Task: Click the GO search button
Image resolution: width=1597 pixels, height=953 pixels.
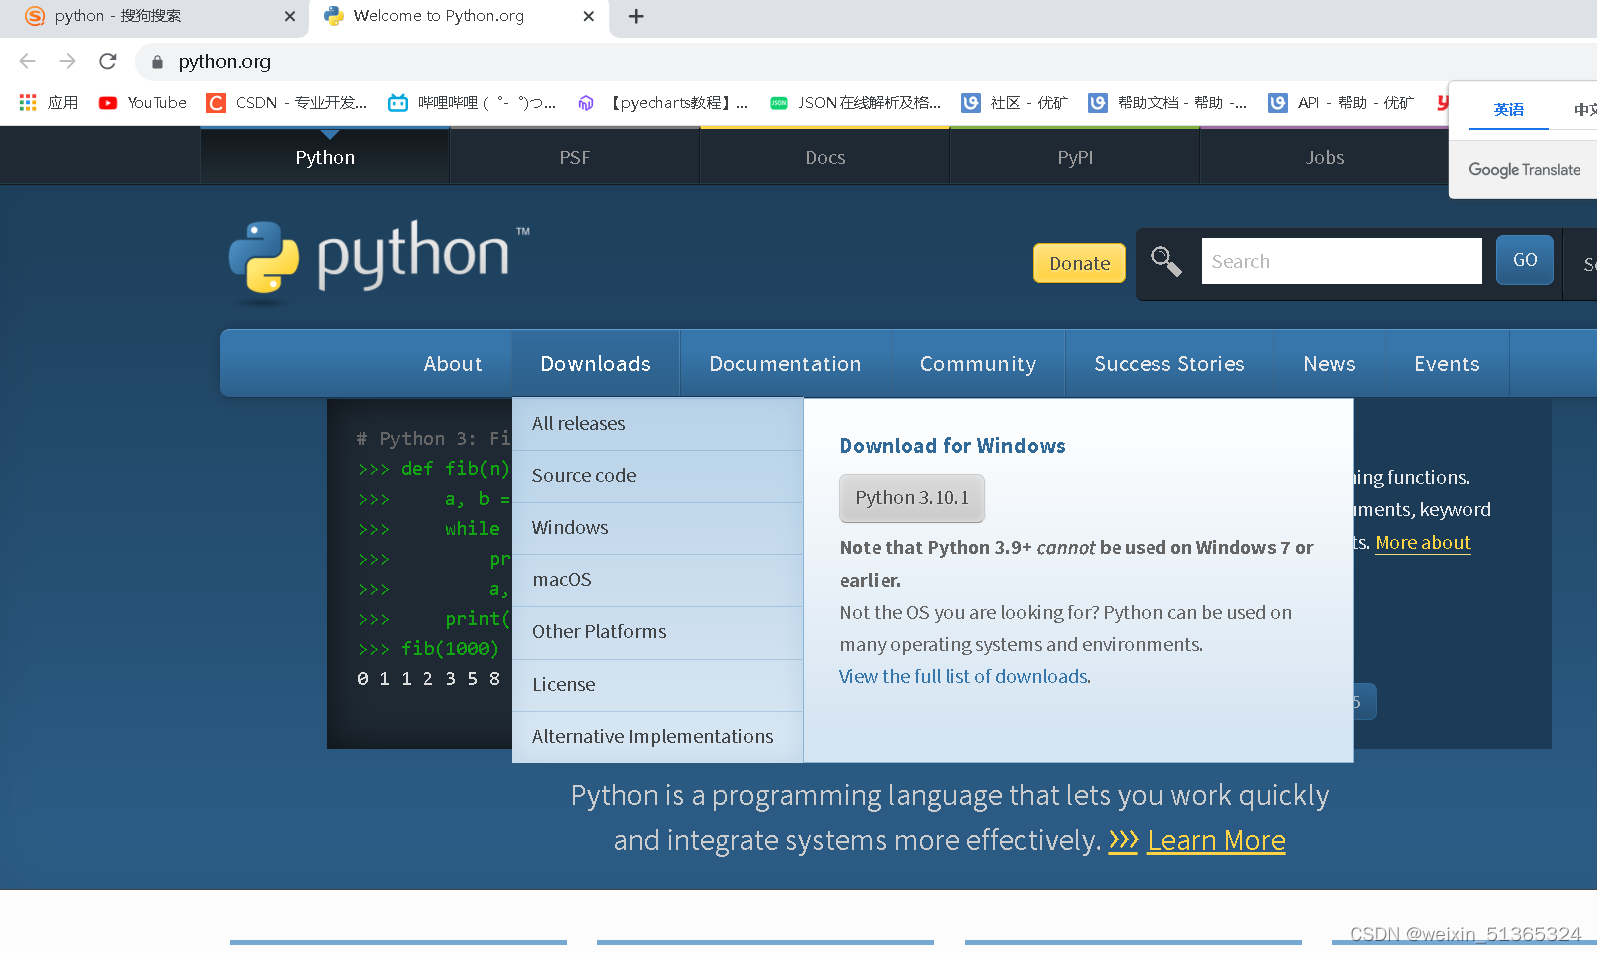Action: 1524,260
